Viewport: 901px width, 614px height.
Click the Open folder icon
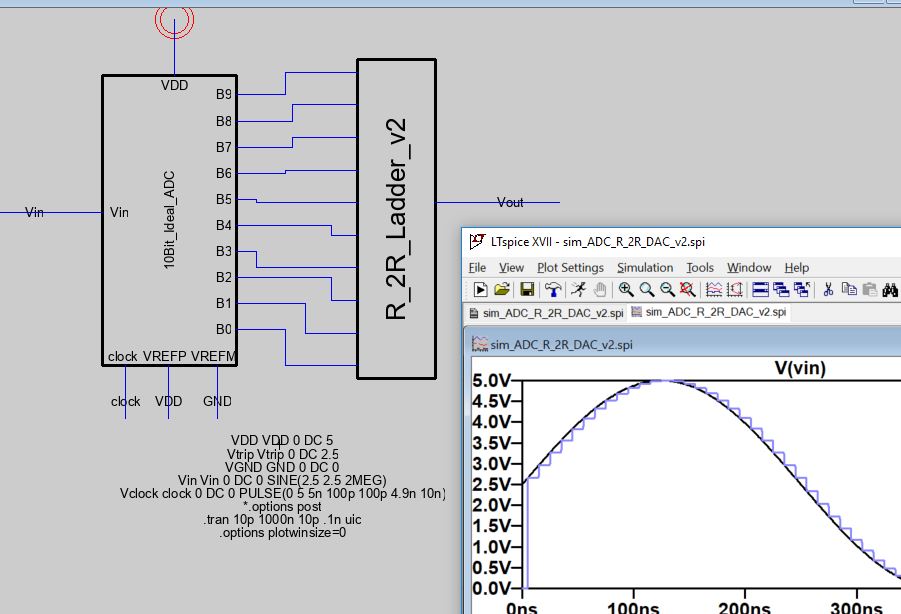point(502,290)
